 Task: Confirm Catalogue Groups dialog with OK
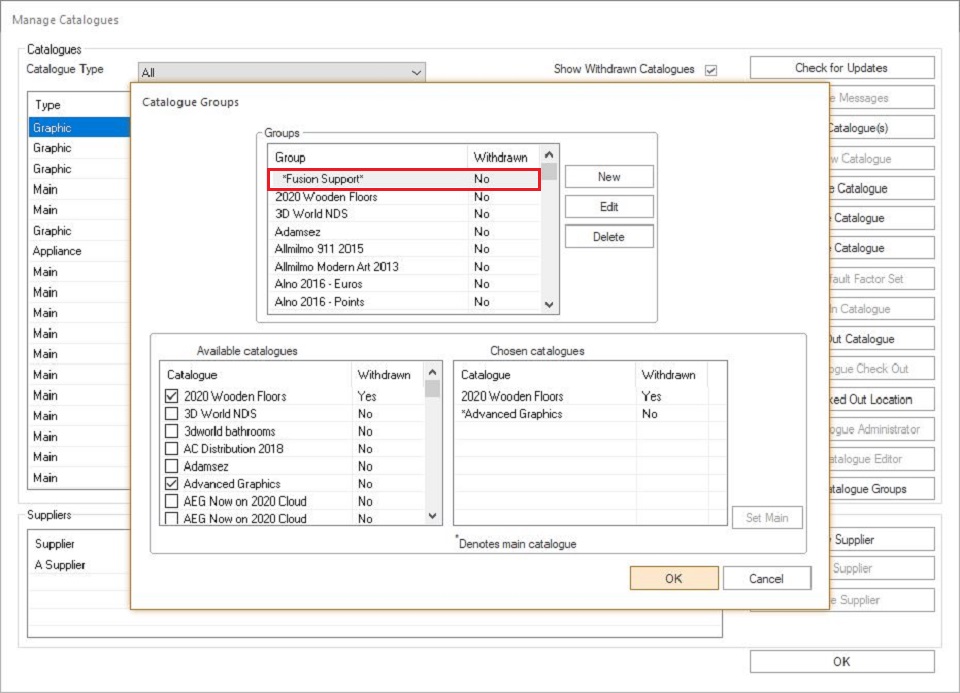674,579
